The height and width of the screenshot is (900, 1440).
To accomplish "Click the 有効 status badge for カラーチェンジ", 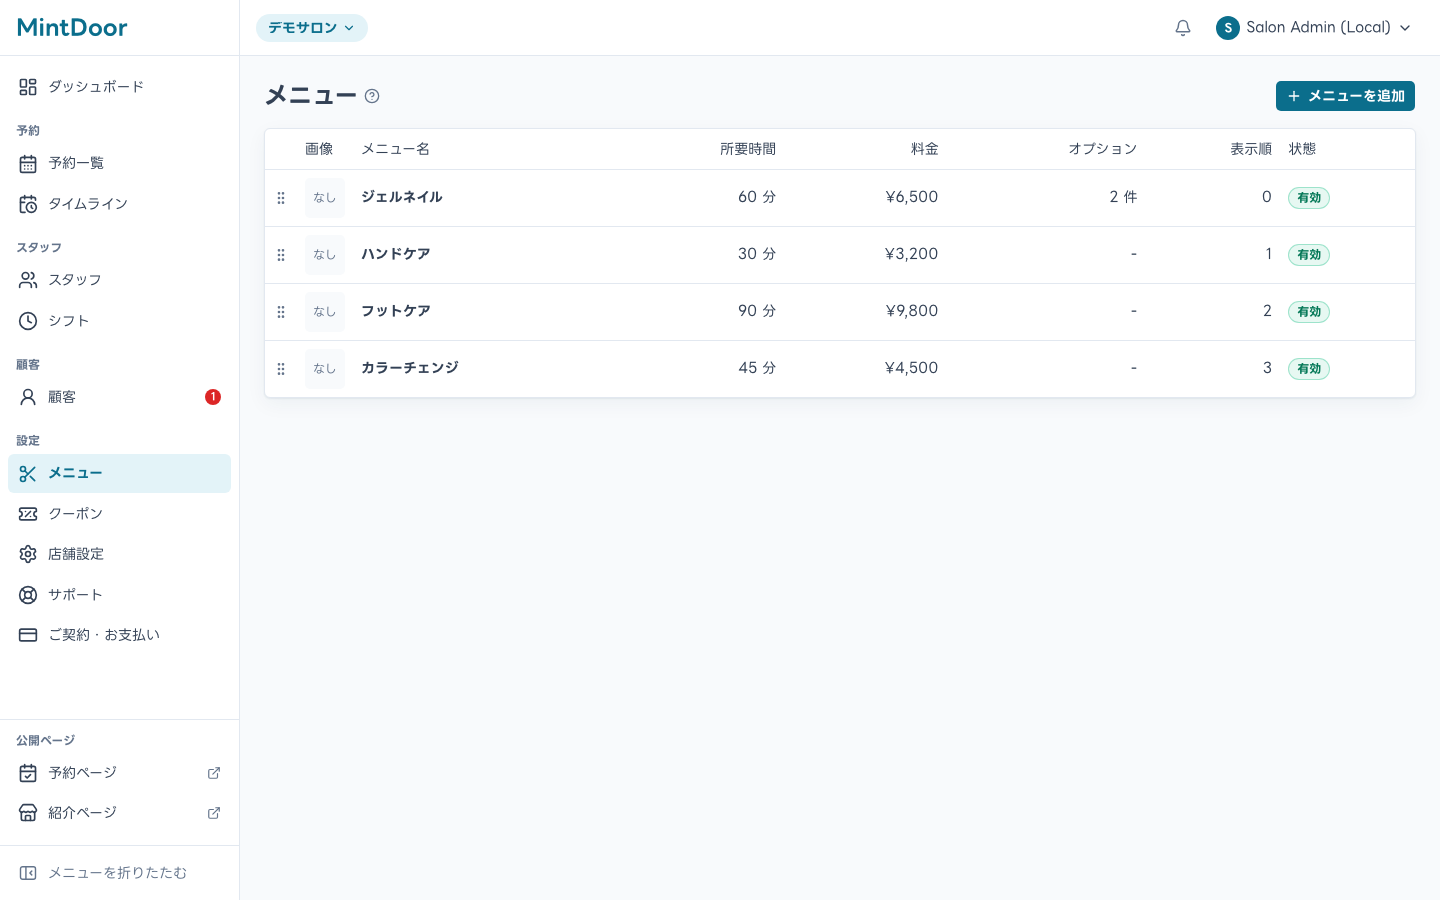I will click(1309, 369).
